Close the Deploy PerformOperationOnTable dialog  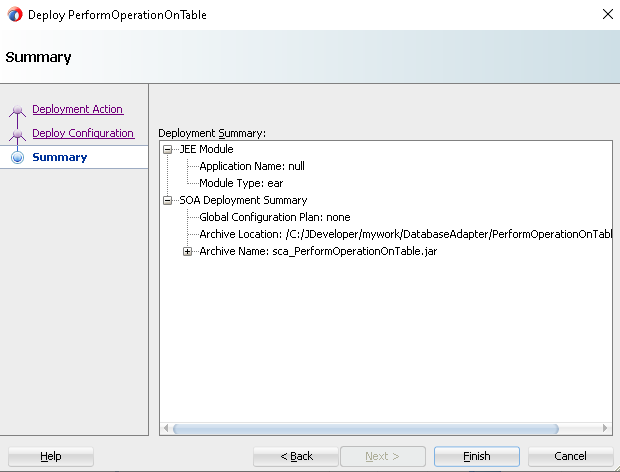pyautogui.click(x=608, y=14)
